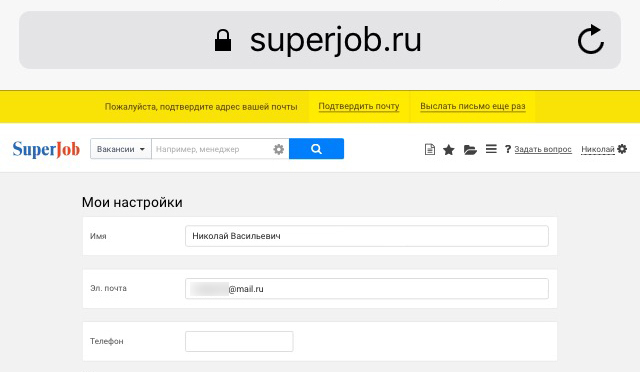
Task: Click the blue magnifier search button
Action: 316,149
